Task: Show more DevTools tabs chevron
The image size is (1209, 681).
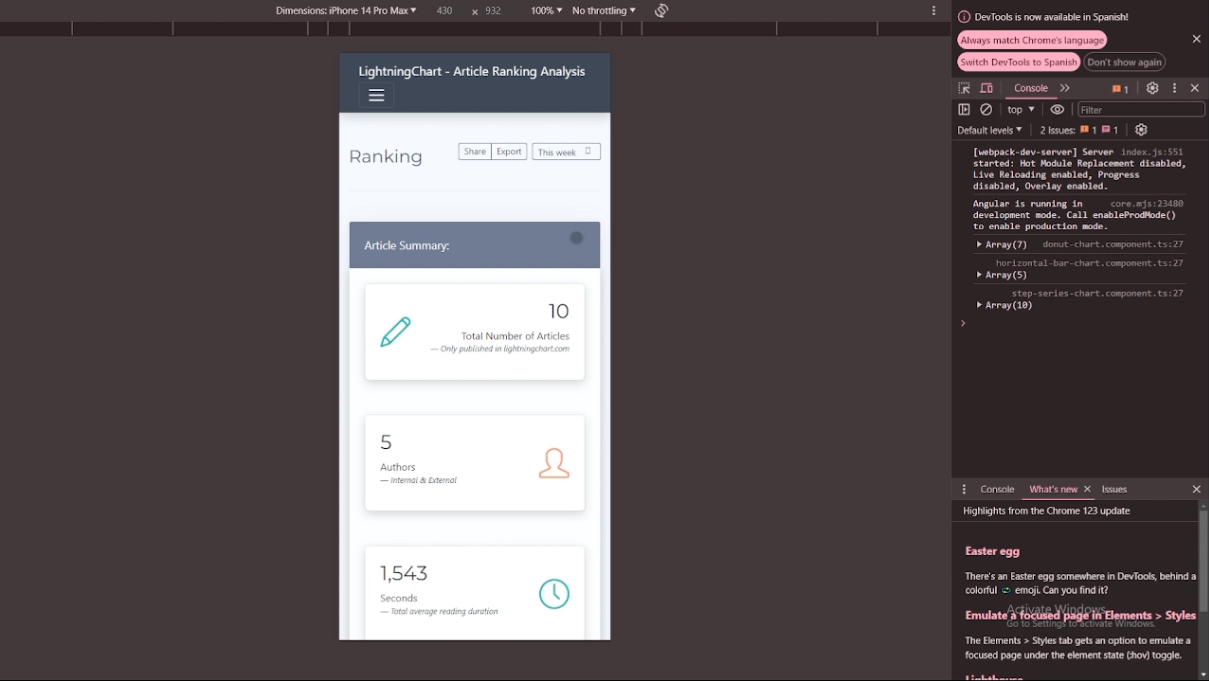Action: (1065, 88)
